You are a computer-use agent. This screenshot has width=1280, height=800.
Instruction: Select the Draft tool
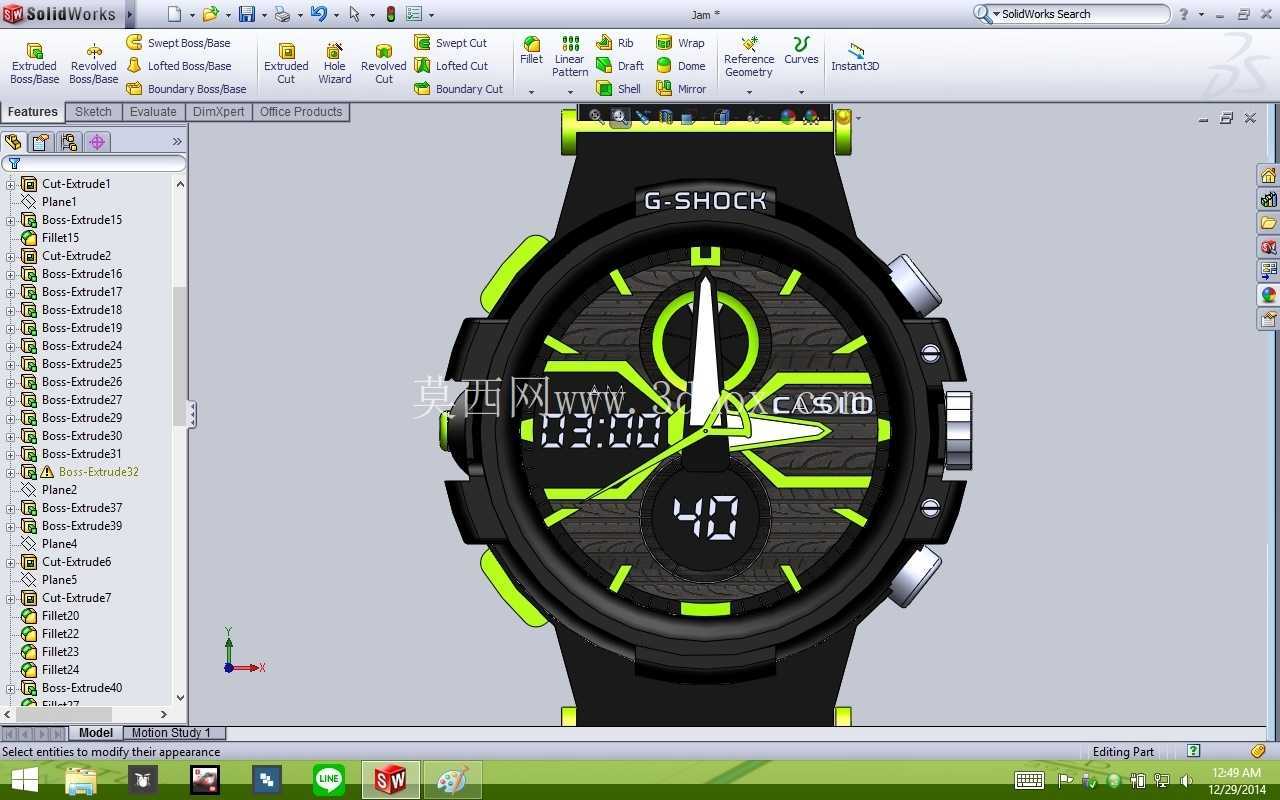click(x=620, y=66)
